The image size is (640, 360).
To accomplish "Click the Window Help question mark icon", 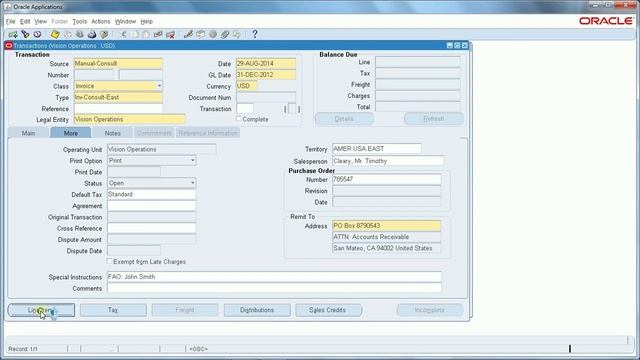I will 255,34.
